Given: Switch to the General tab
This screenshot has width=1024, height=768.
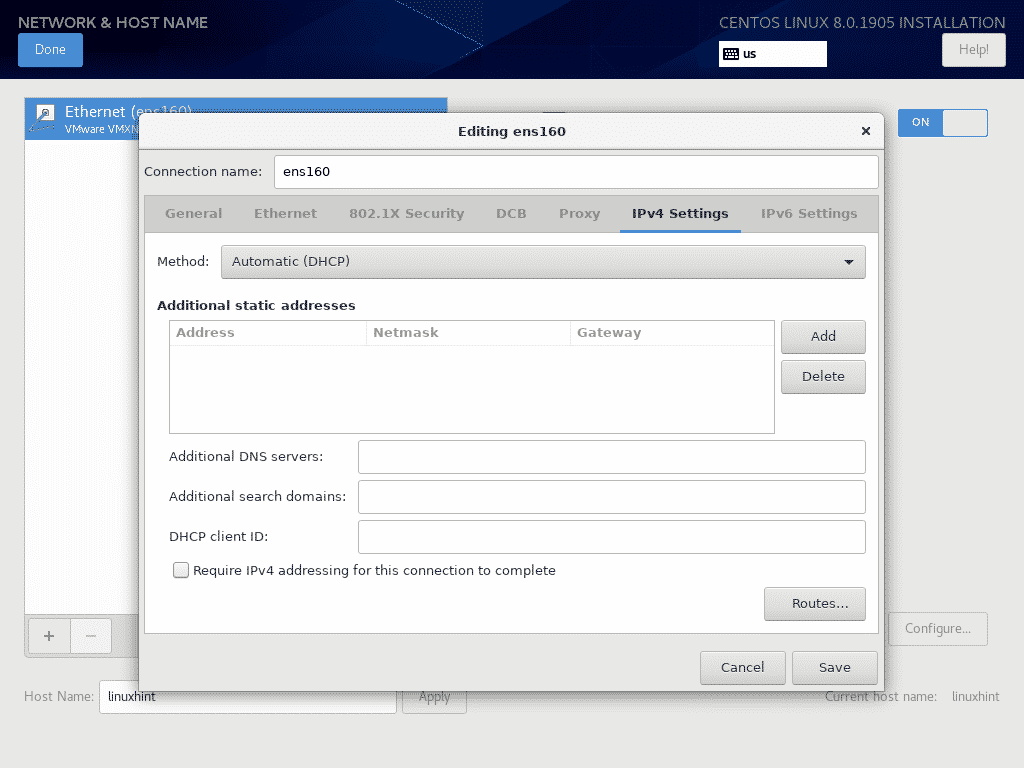Looking at the screenshot, I should [194, 213].
